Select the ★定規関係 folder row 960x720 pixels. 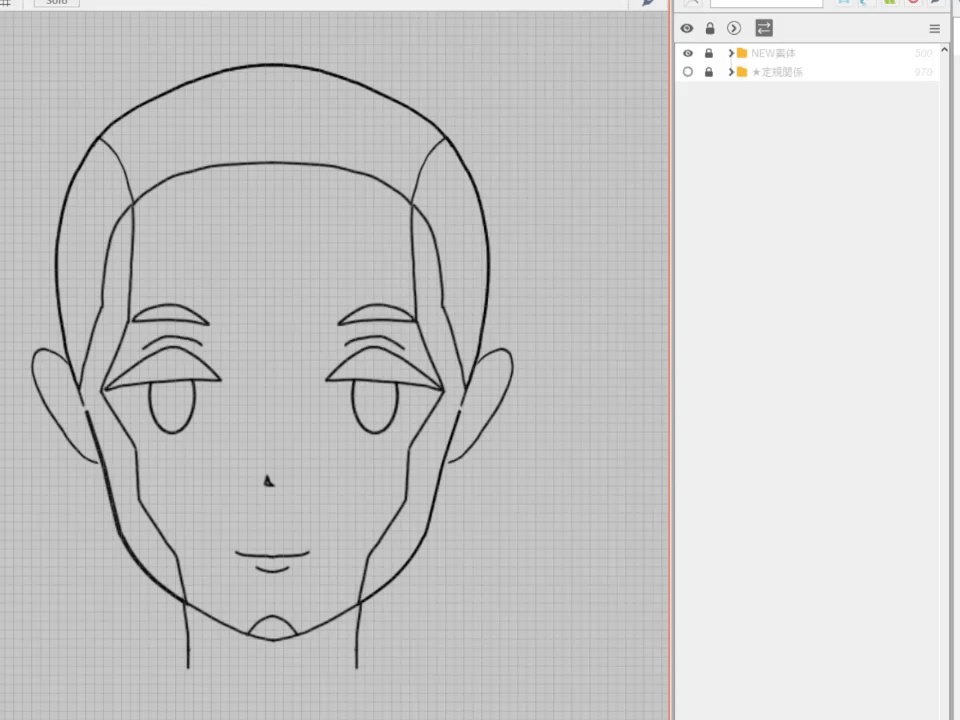[x=807, y=72]
